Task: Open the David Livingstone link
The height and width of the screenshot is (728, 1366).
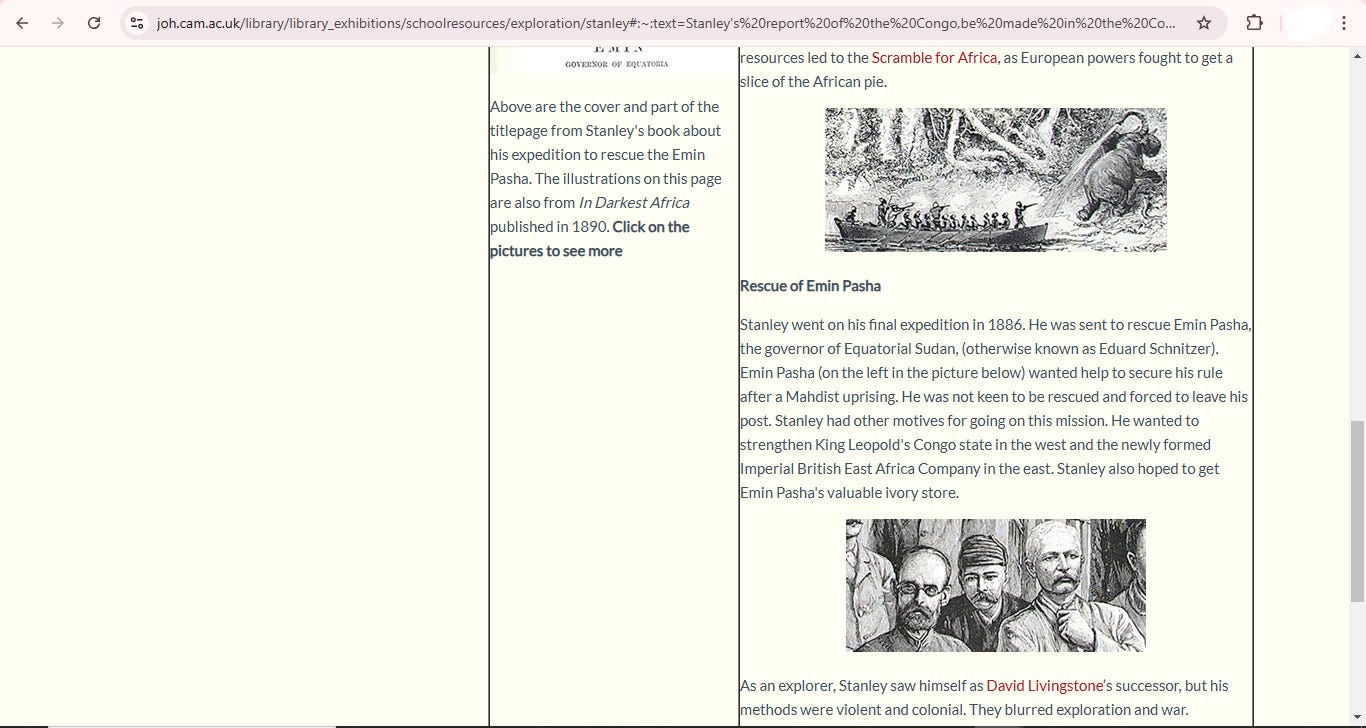Action: pyautogui.click(x=1045, y=686)
